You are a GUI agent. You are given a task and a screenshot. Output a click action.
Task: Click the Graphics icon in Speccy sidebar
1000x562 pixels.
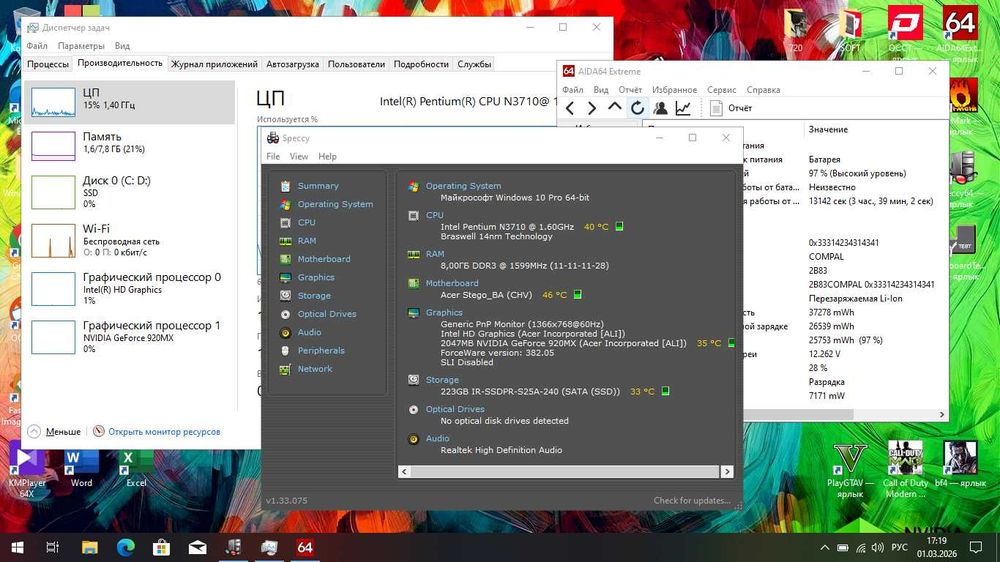[x=285, y=277]
